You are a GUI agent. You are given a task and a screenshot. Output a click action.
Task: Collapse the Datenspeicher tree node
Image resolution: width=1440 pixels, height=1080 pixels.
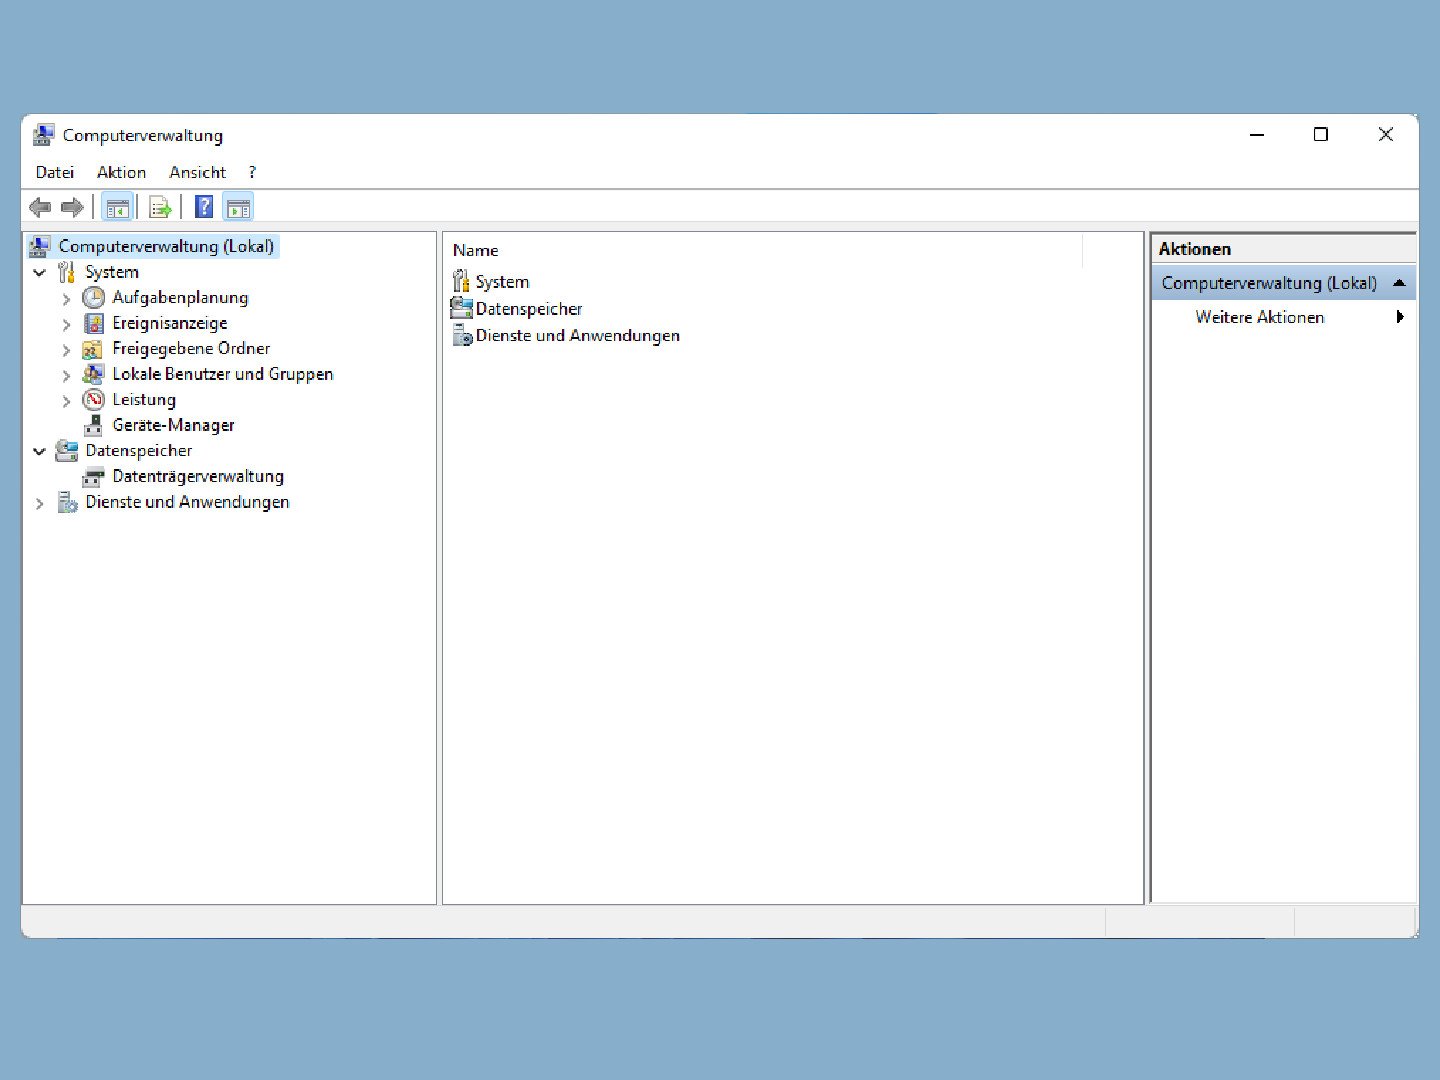click(40, 451)
